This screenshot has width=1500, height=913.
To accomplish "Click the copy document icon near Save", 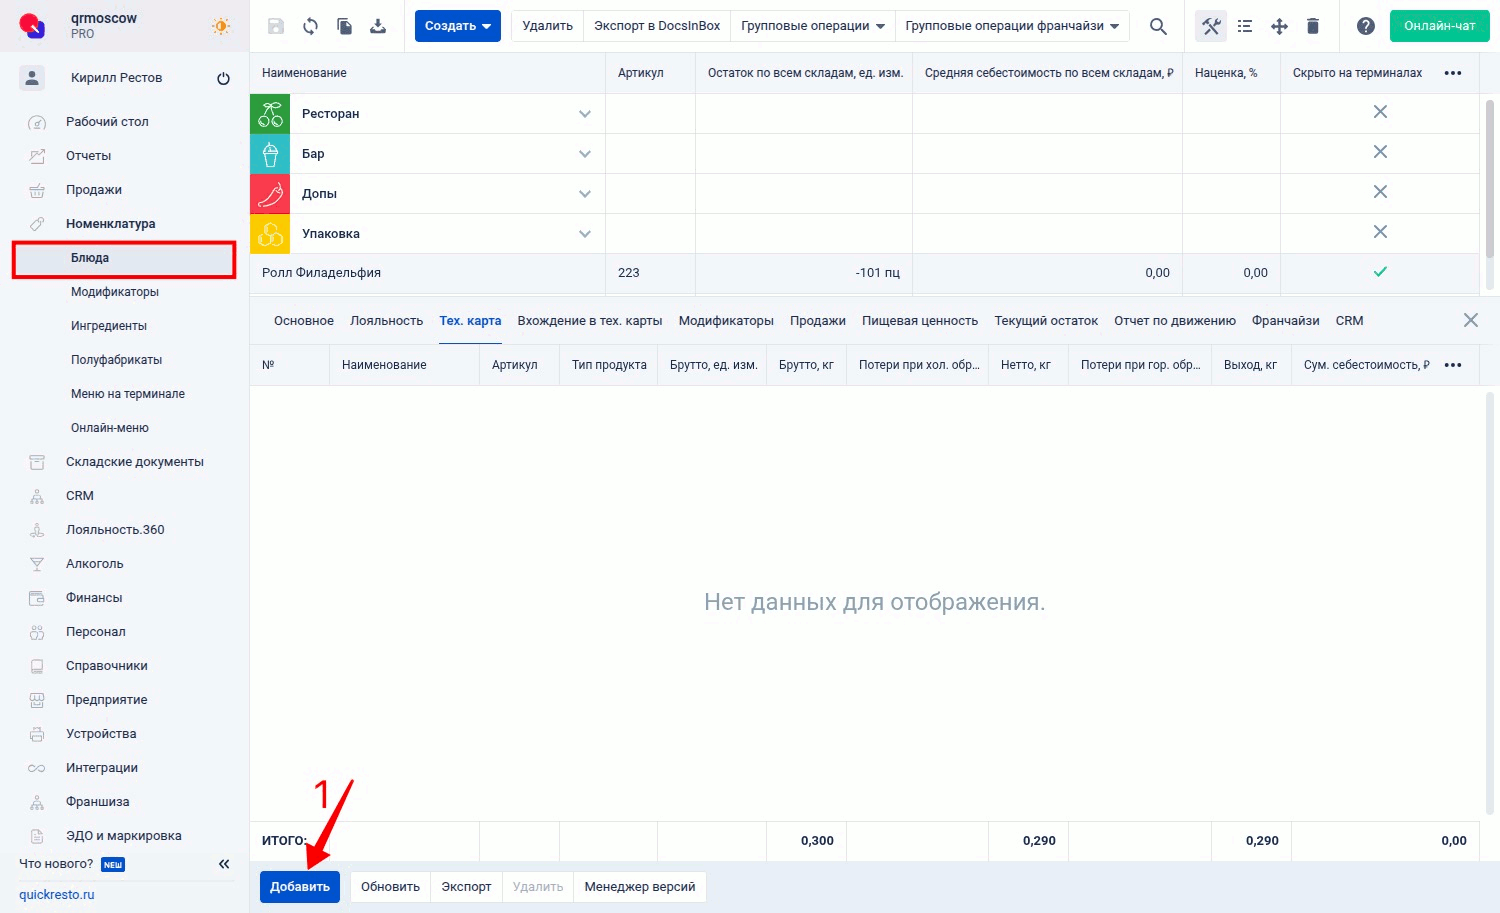I will [344, 25].
